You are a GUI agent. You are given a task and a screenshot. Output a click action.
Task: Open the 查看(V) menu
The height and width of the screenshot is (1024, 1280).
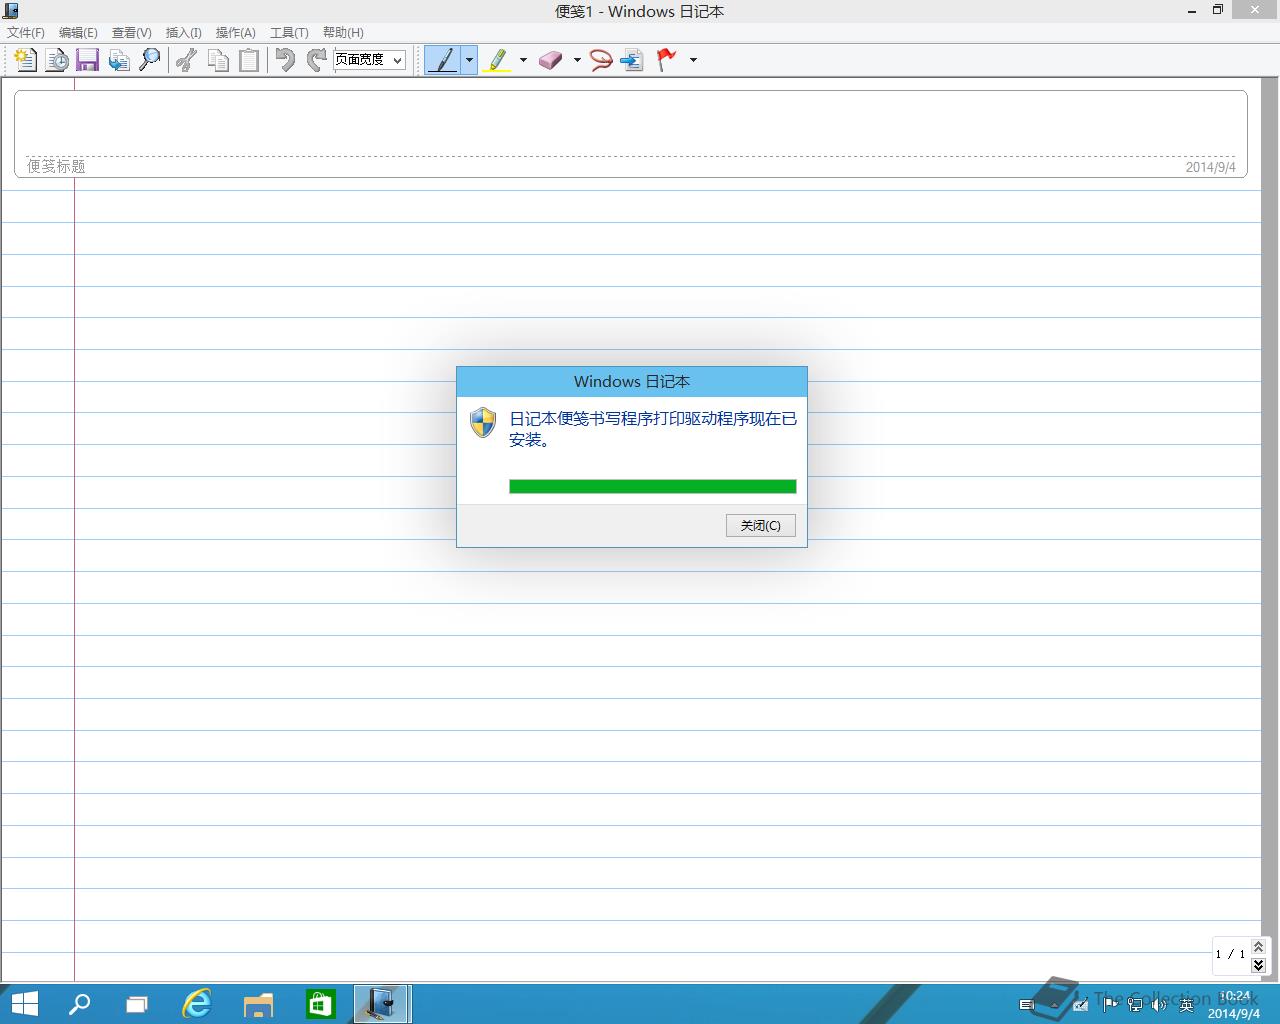pos(131,33)
